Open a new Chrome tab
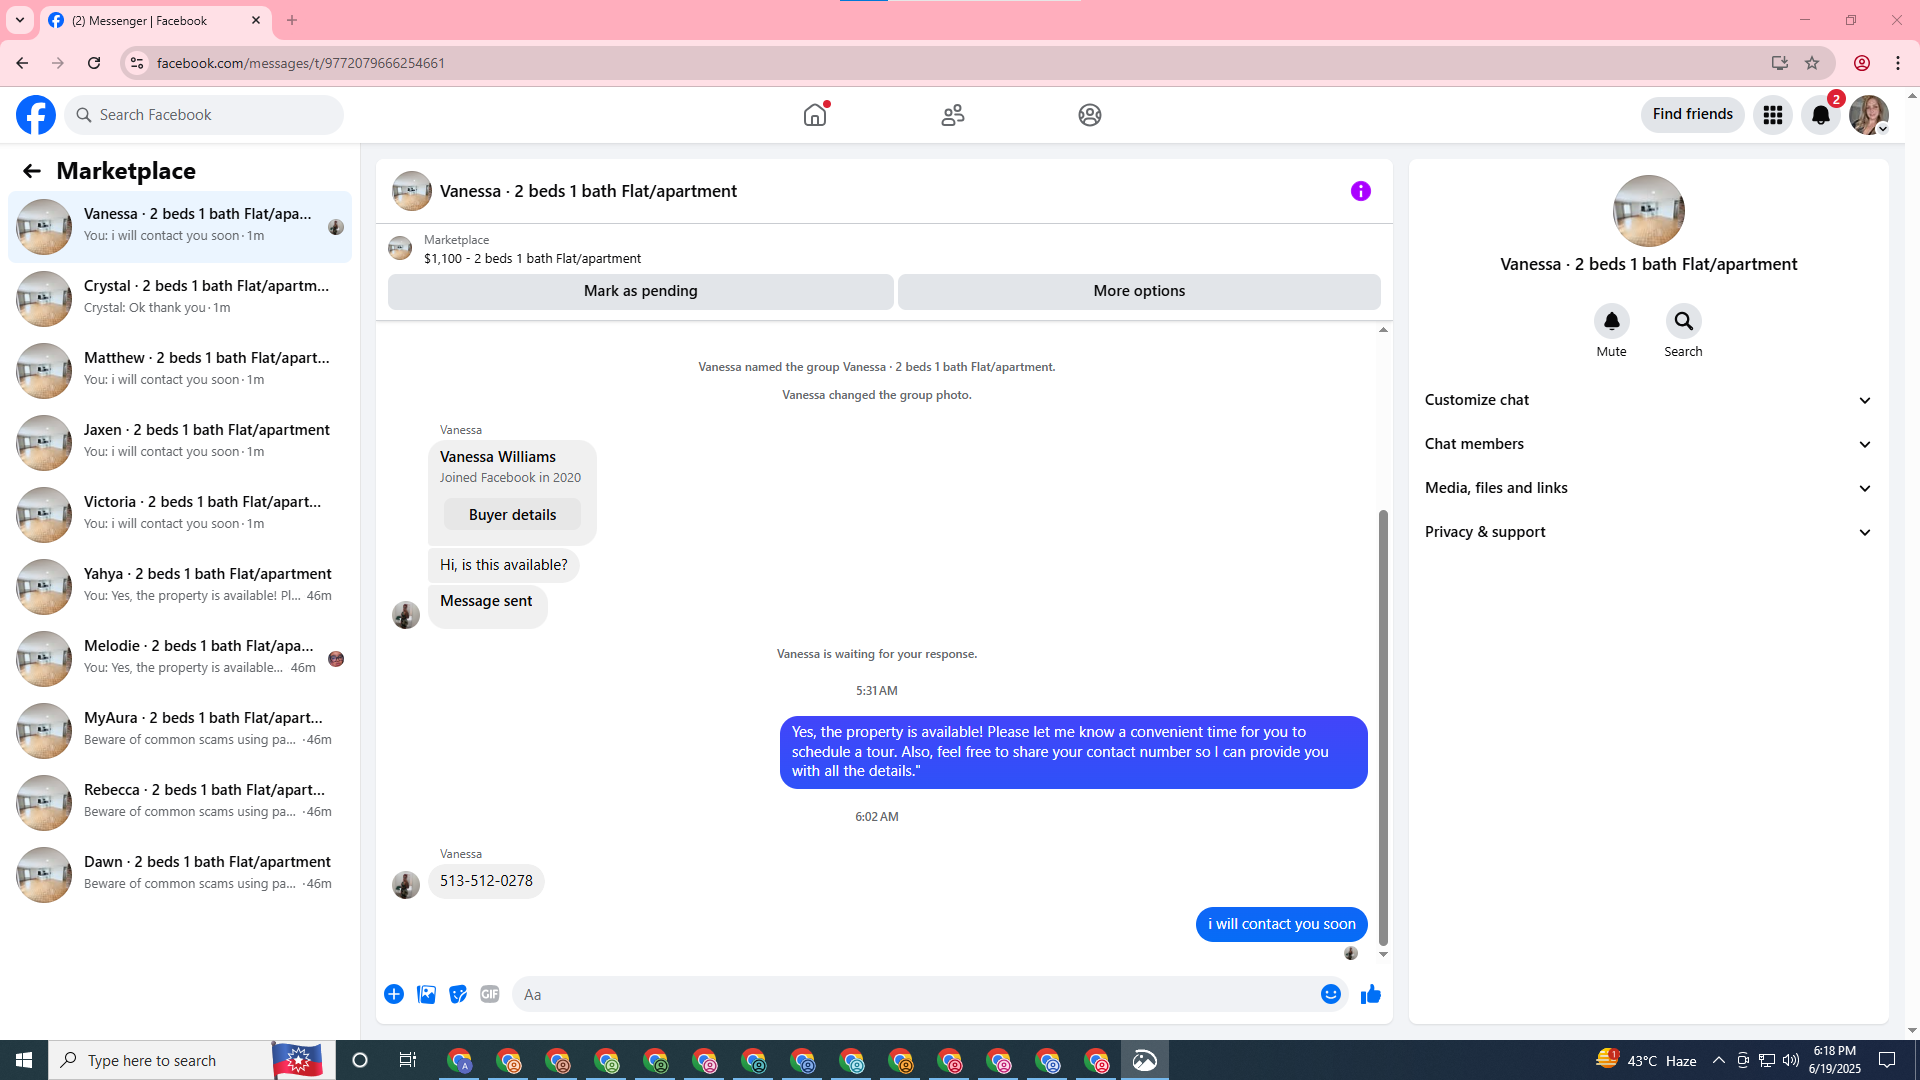 coord(292,20)
